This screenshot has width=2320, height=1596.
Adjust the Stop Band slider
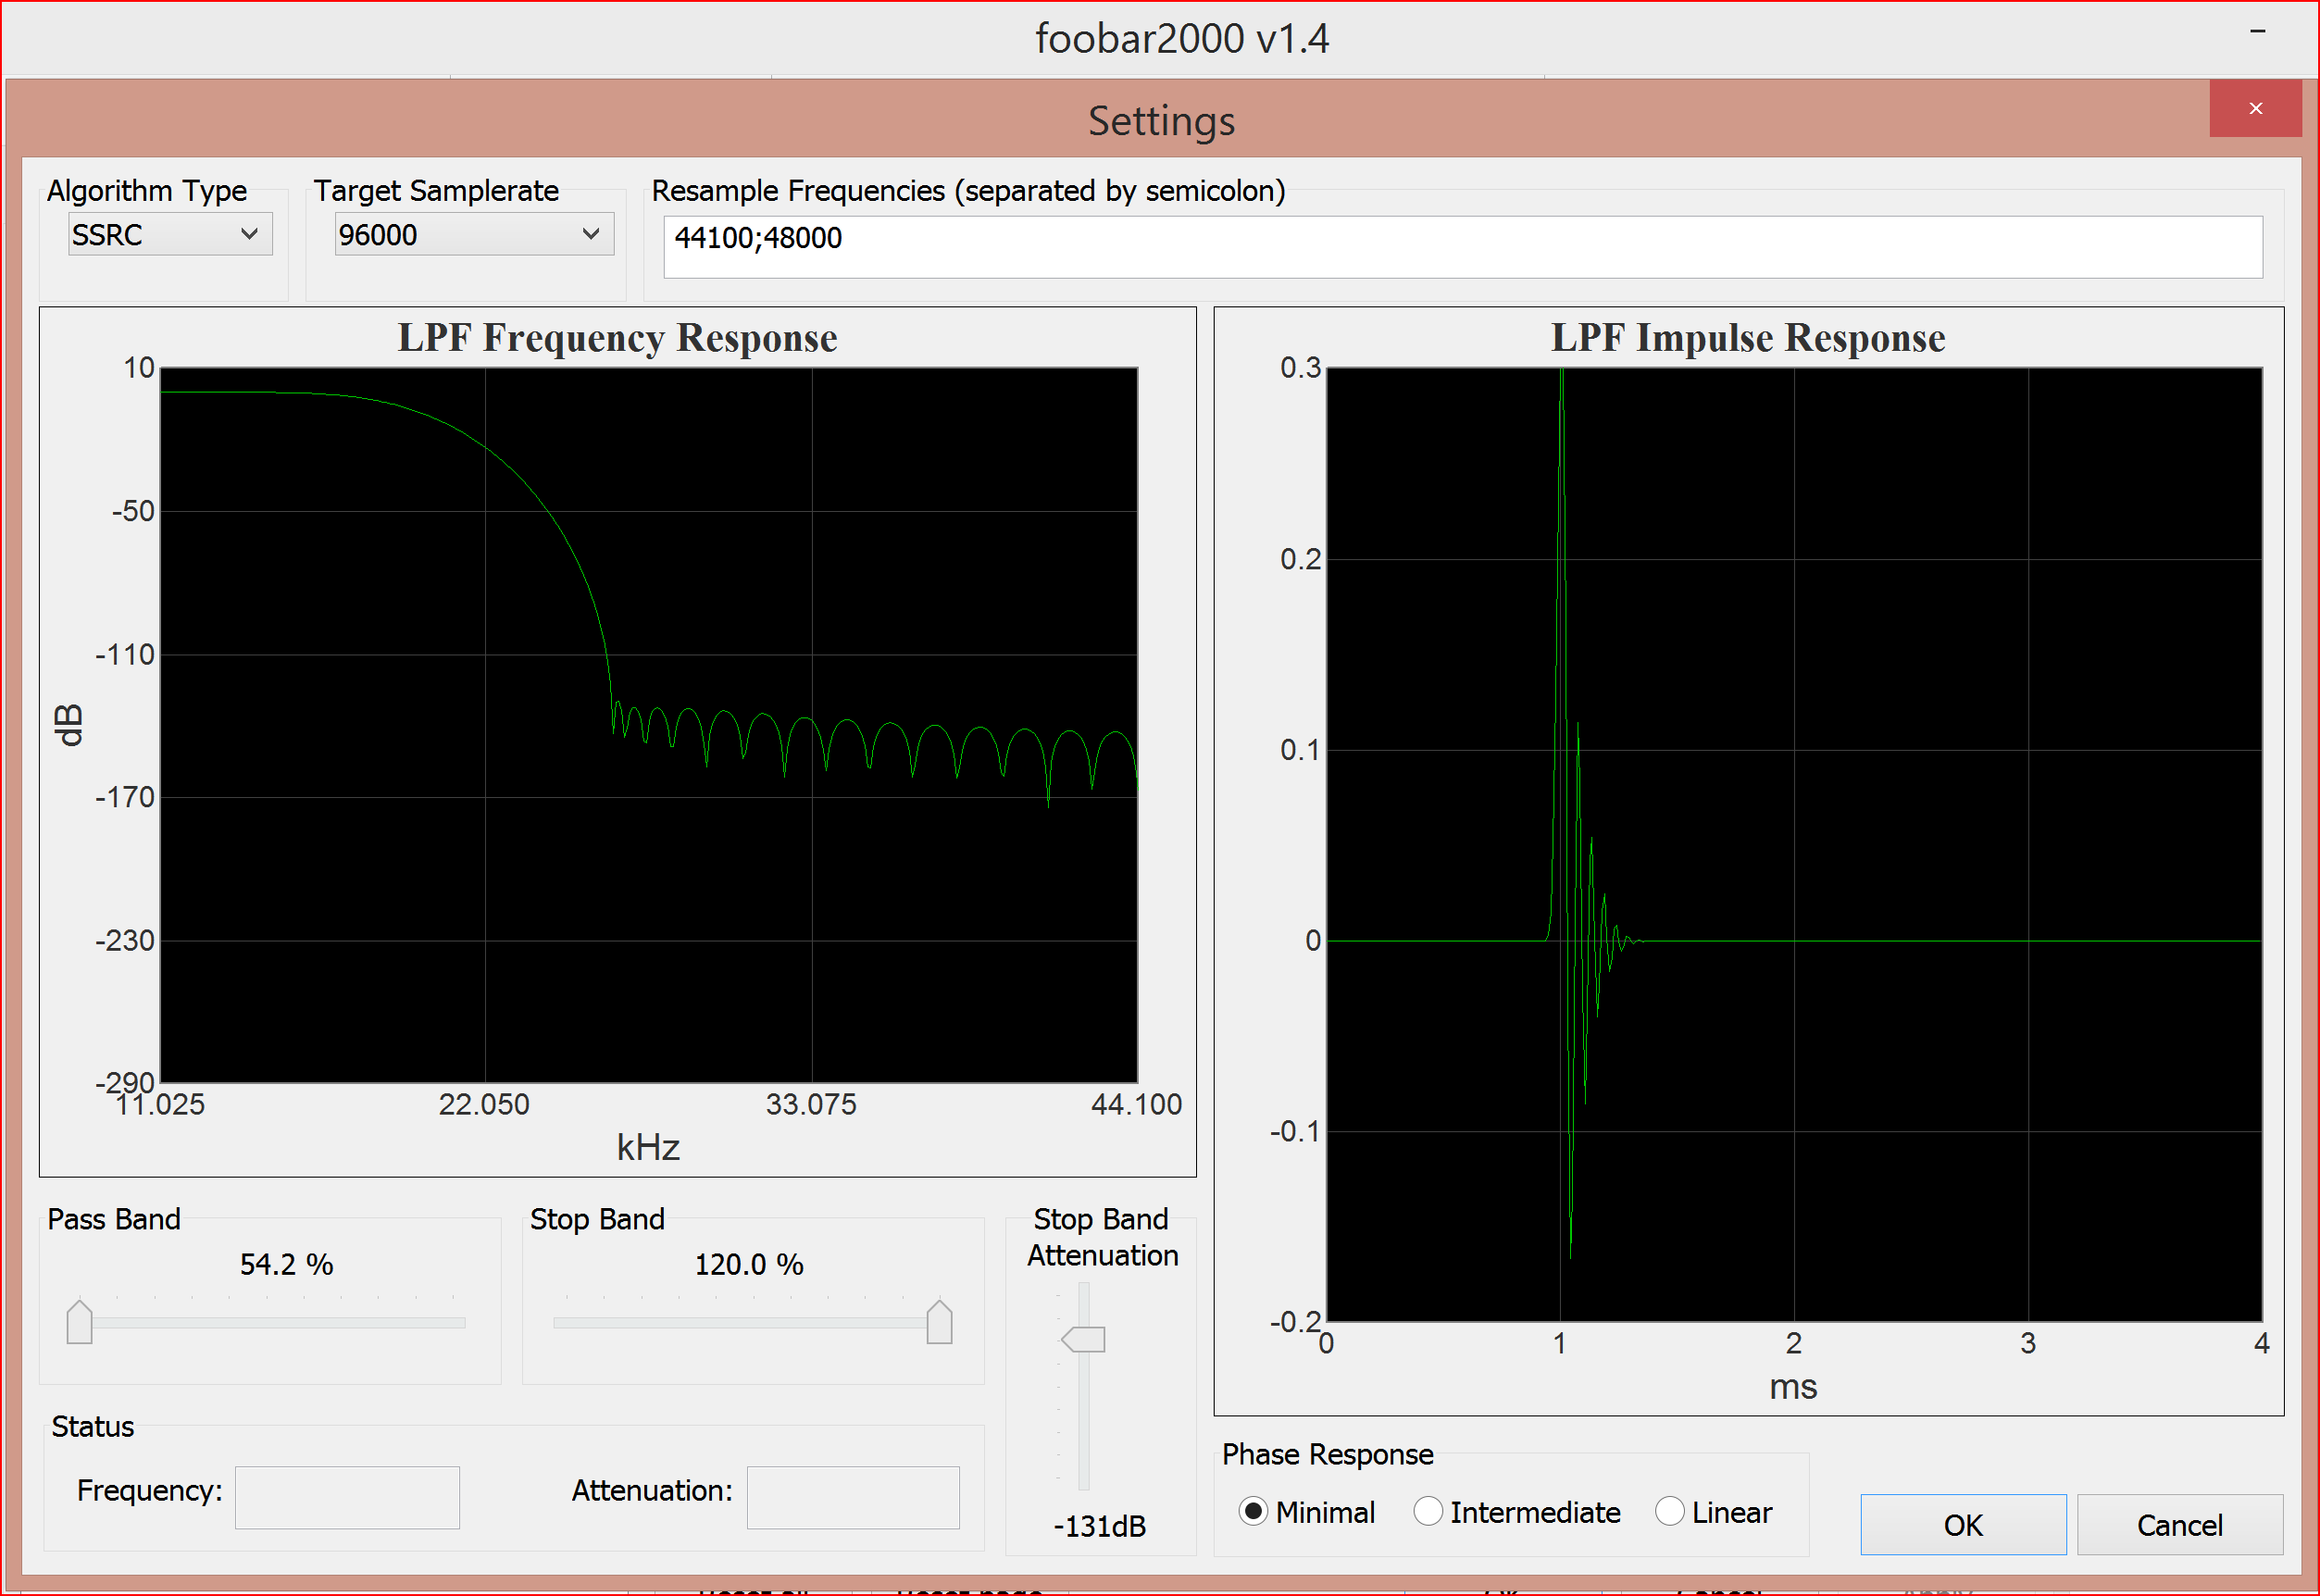pyautogui.click(x=940, y=1322)
